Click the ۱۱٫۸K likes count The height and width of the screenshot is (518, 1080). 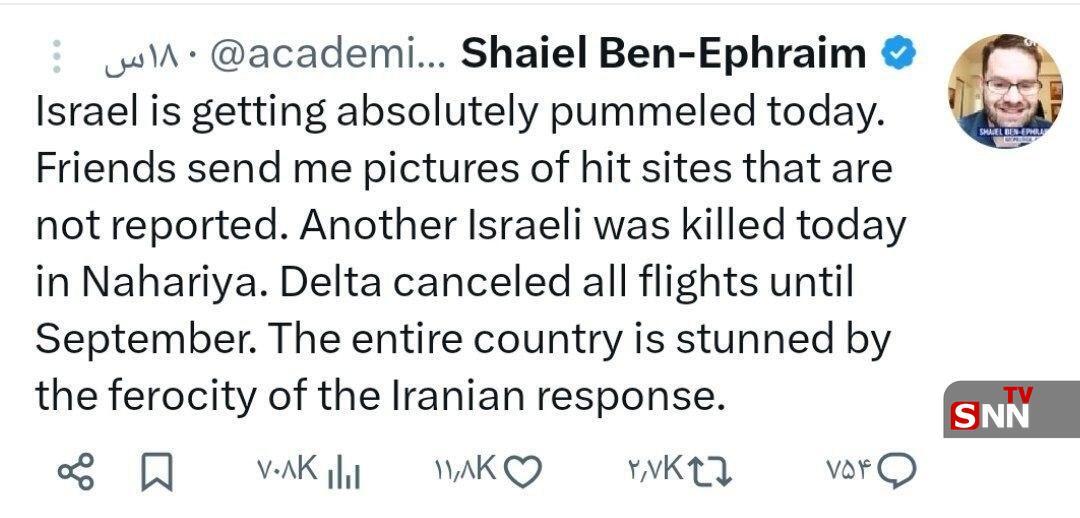[x=466, y=469]
